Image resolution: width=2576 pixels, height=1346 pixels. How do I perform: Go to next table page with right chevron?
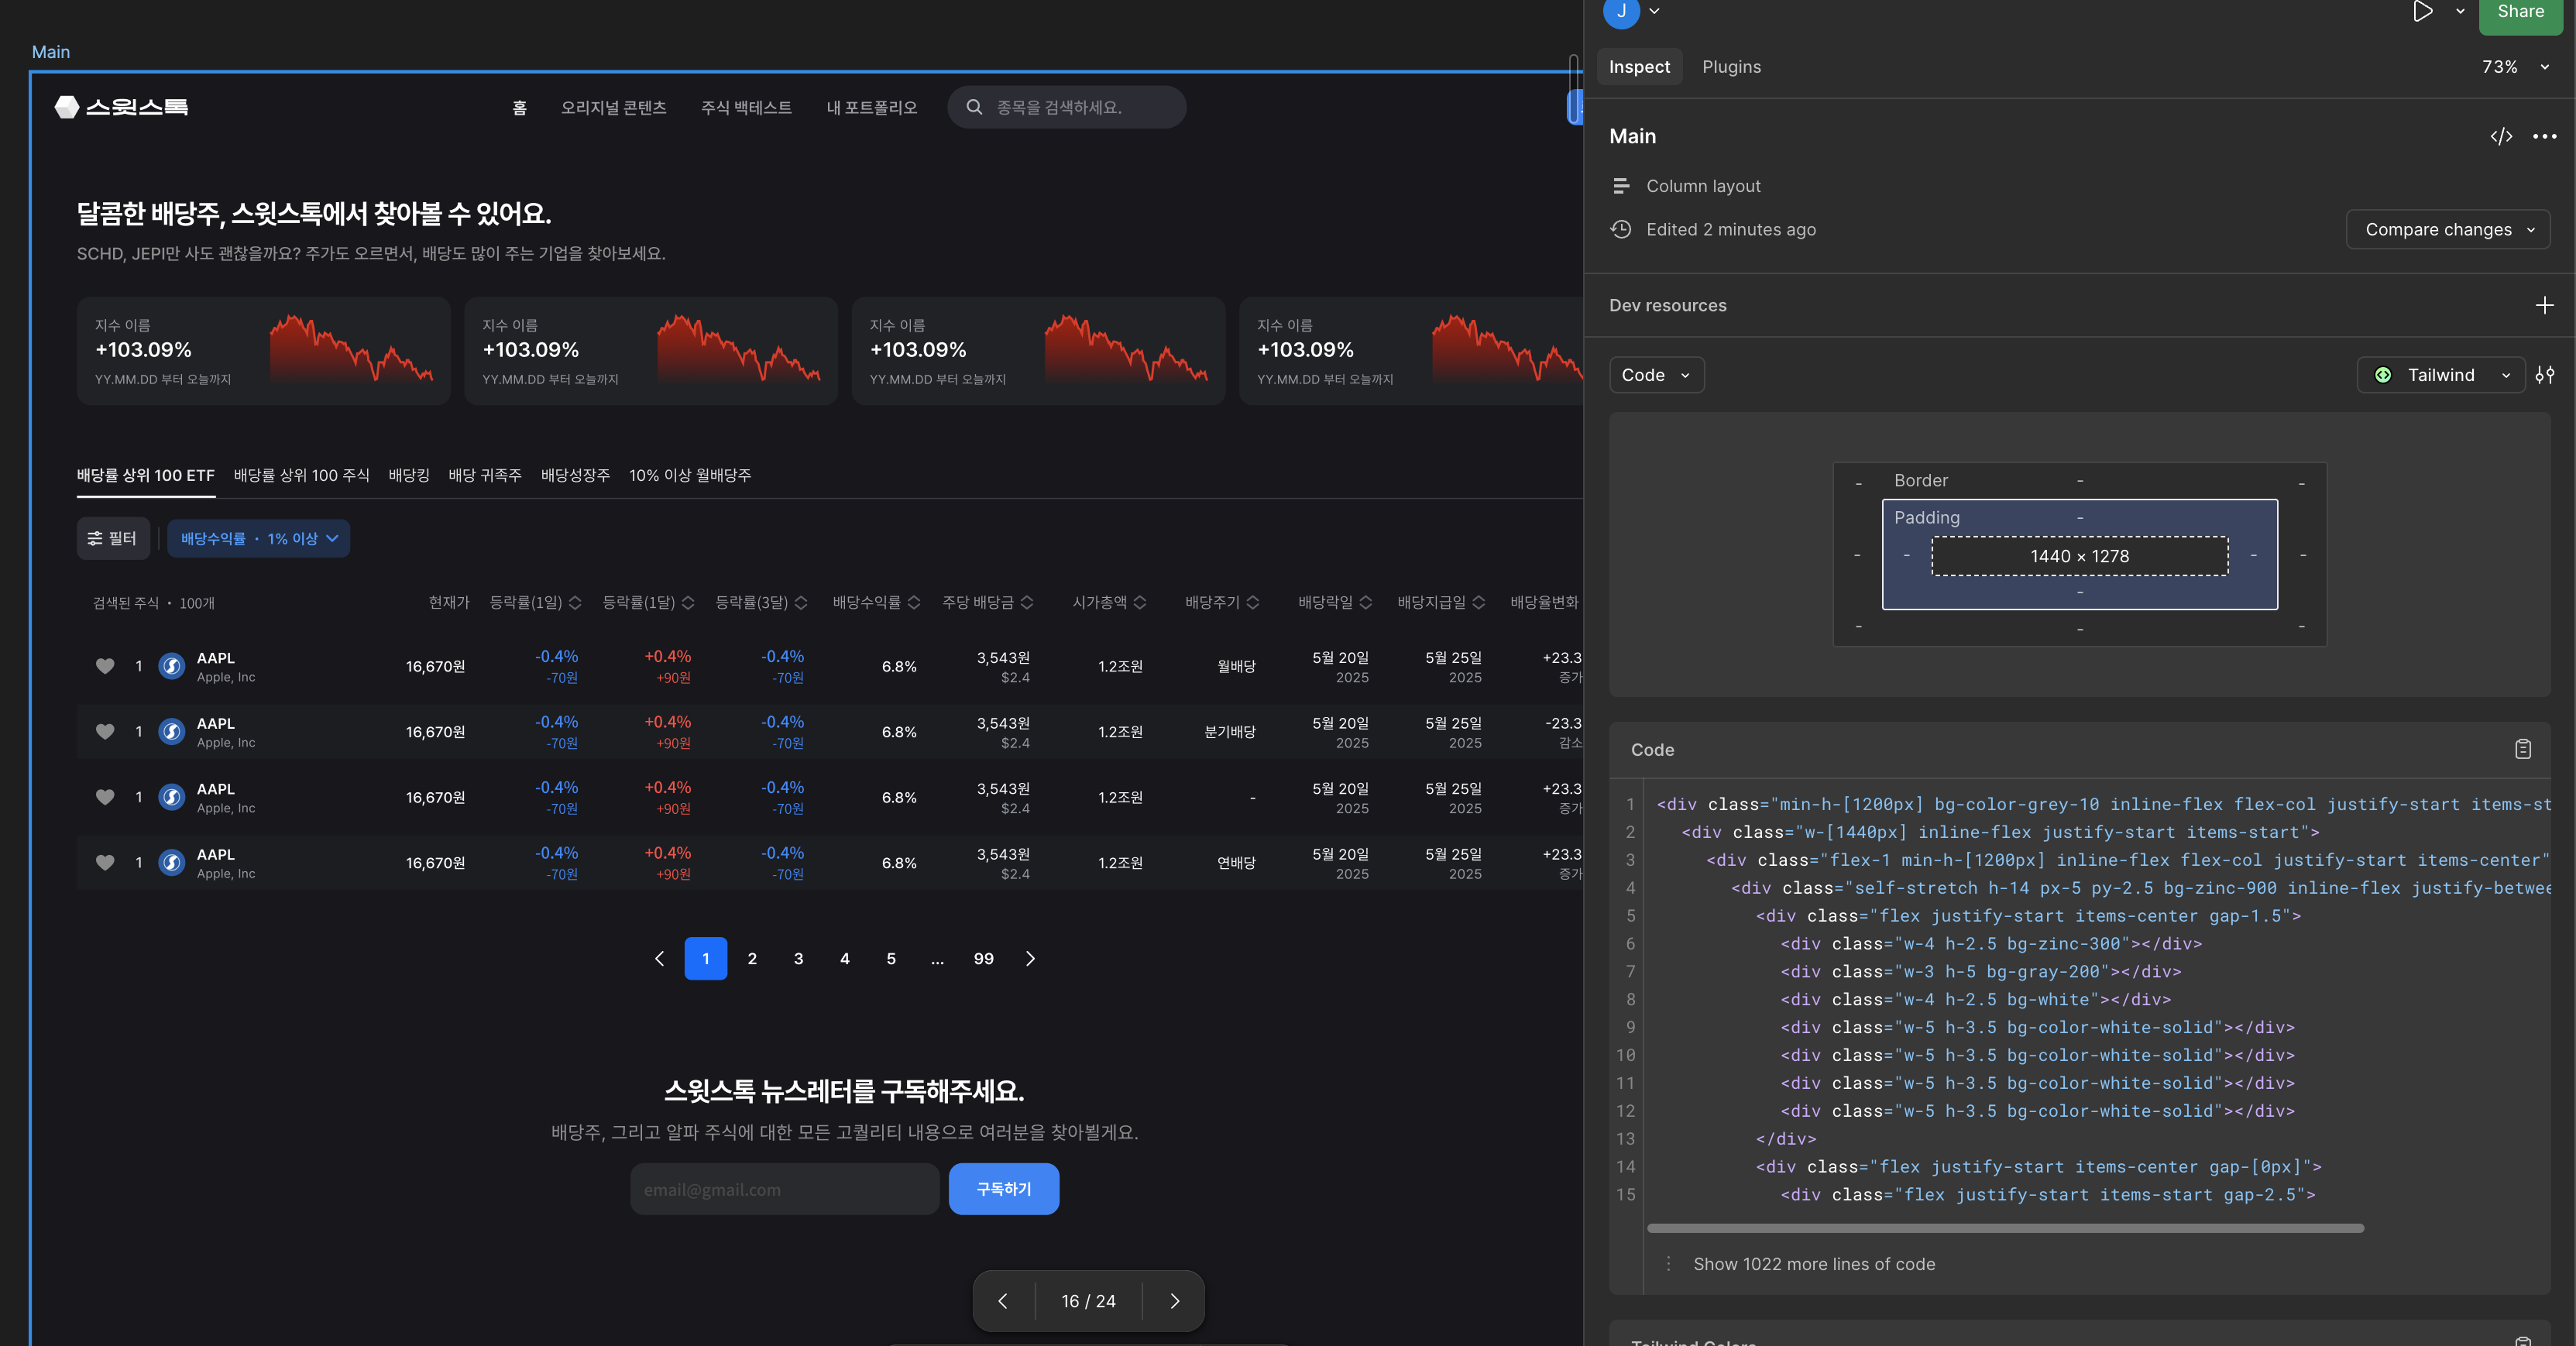[1030, 959]
